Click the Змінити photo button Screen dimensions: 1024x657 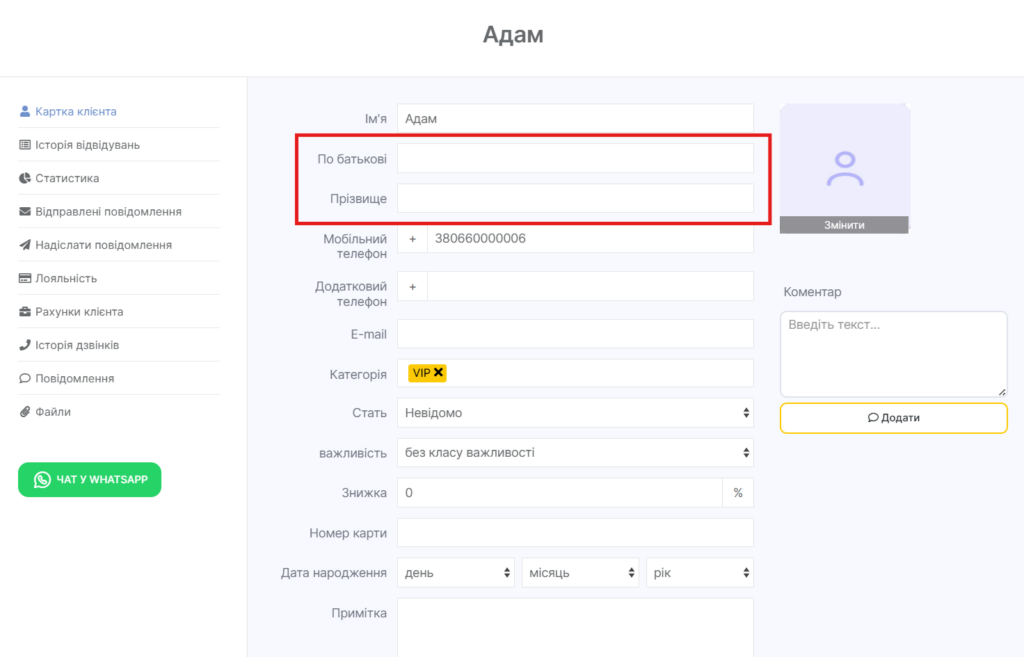[x=844, y=225]
